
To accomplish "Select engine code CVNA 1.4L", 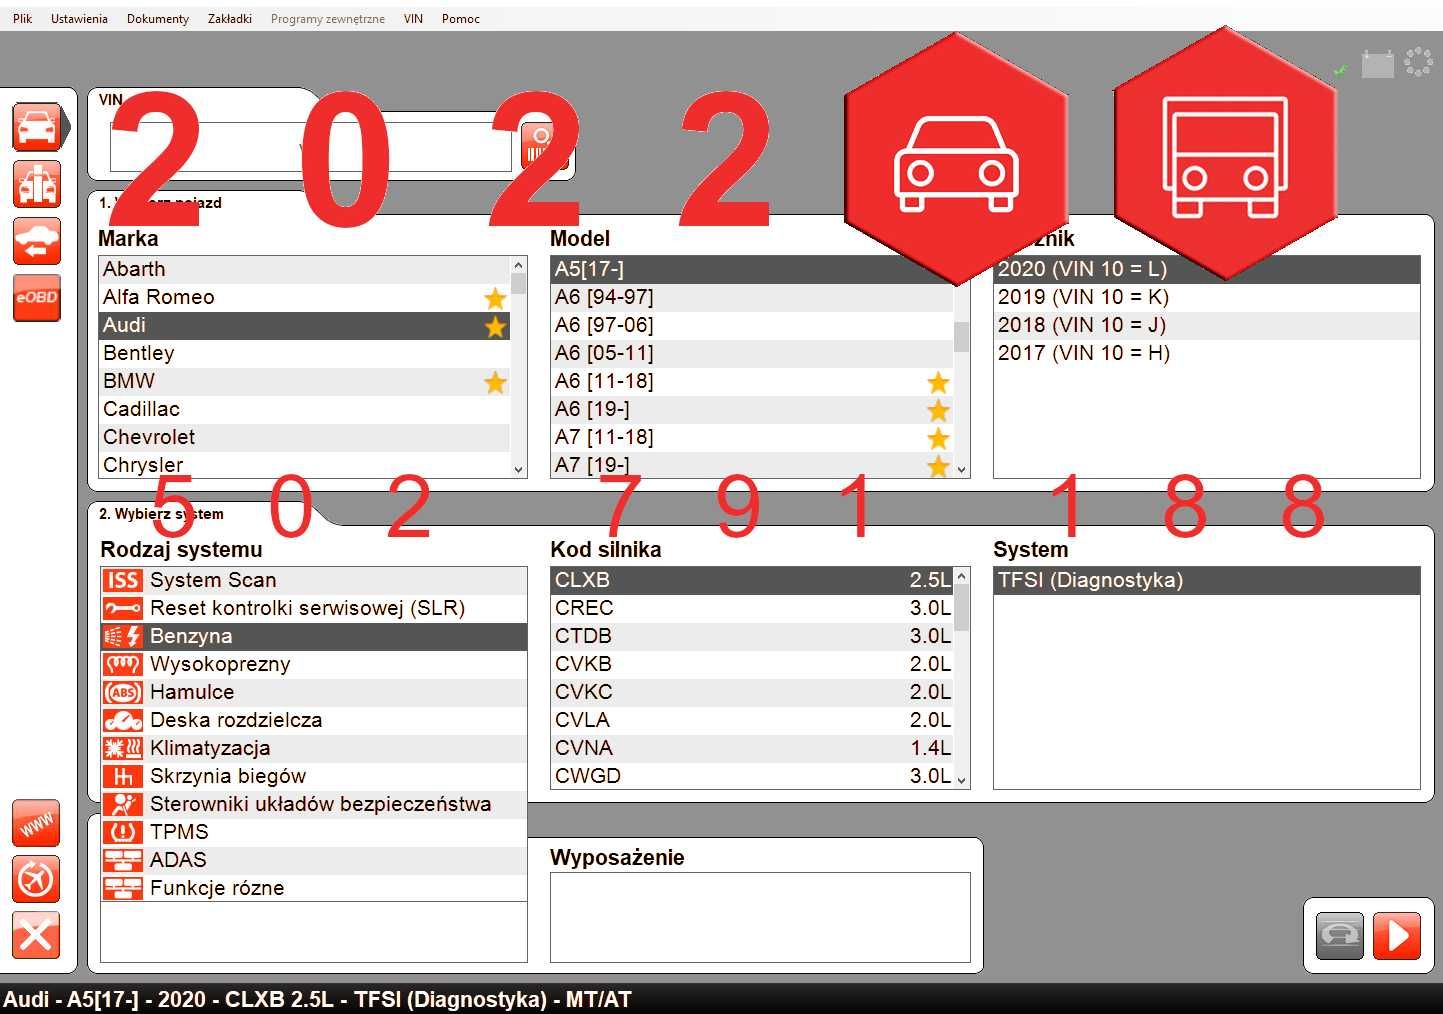I will tap(752, 748).
